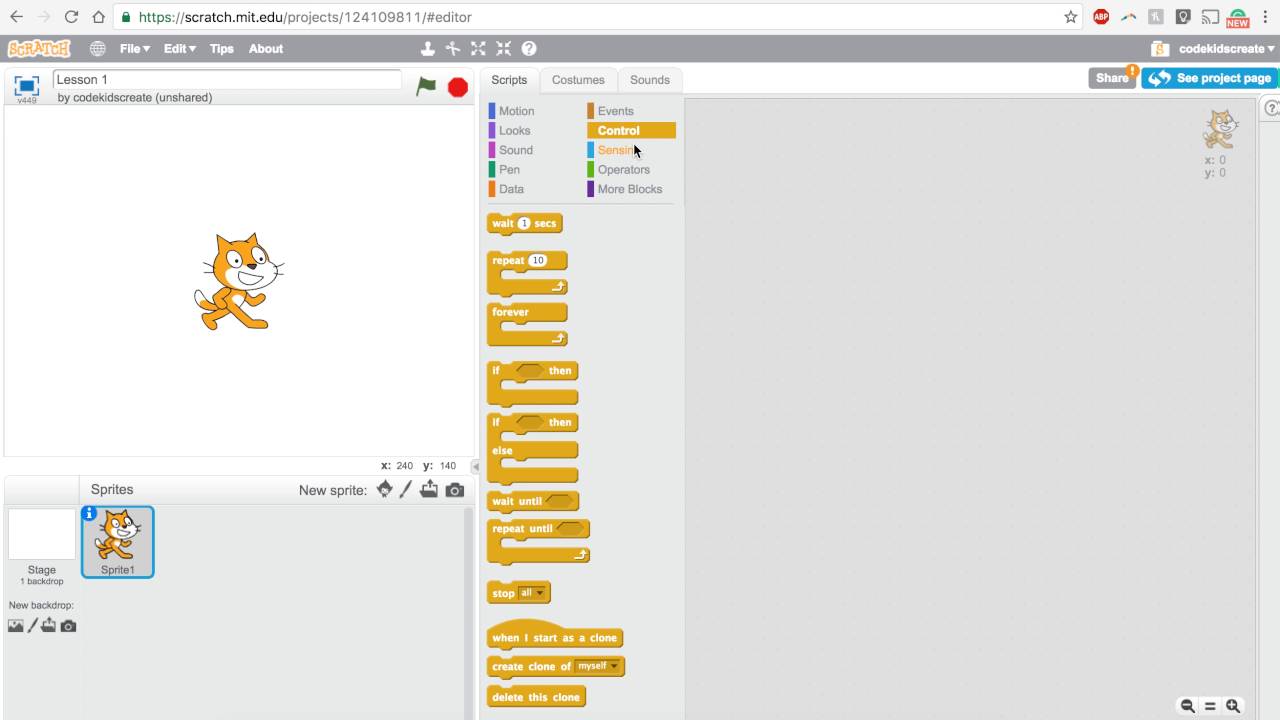Select the Motion blocks category
The height and width of the screenshot is (720, 1280).
pyautogui.click(x=516, y=111)
